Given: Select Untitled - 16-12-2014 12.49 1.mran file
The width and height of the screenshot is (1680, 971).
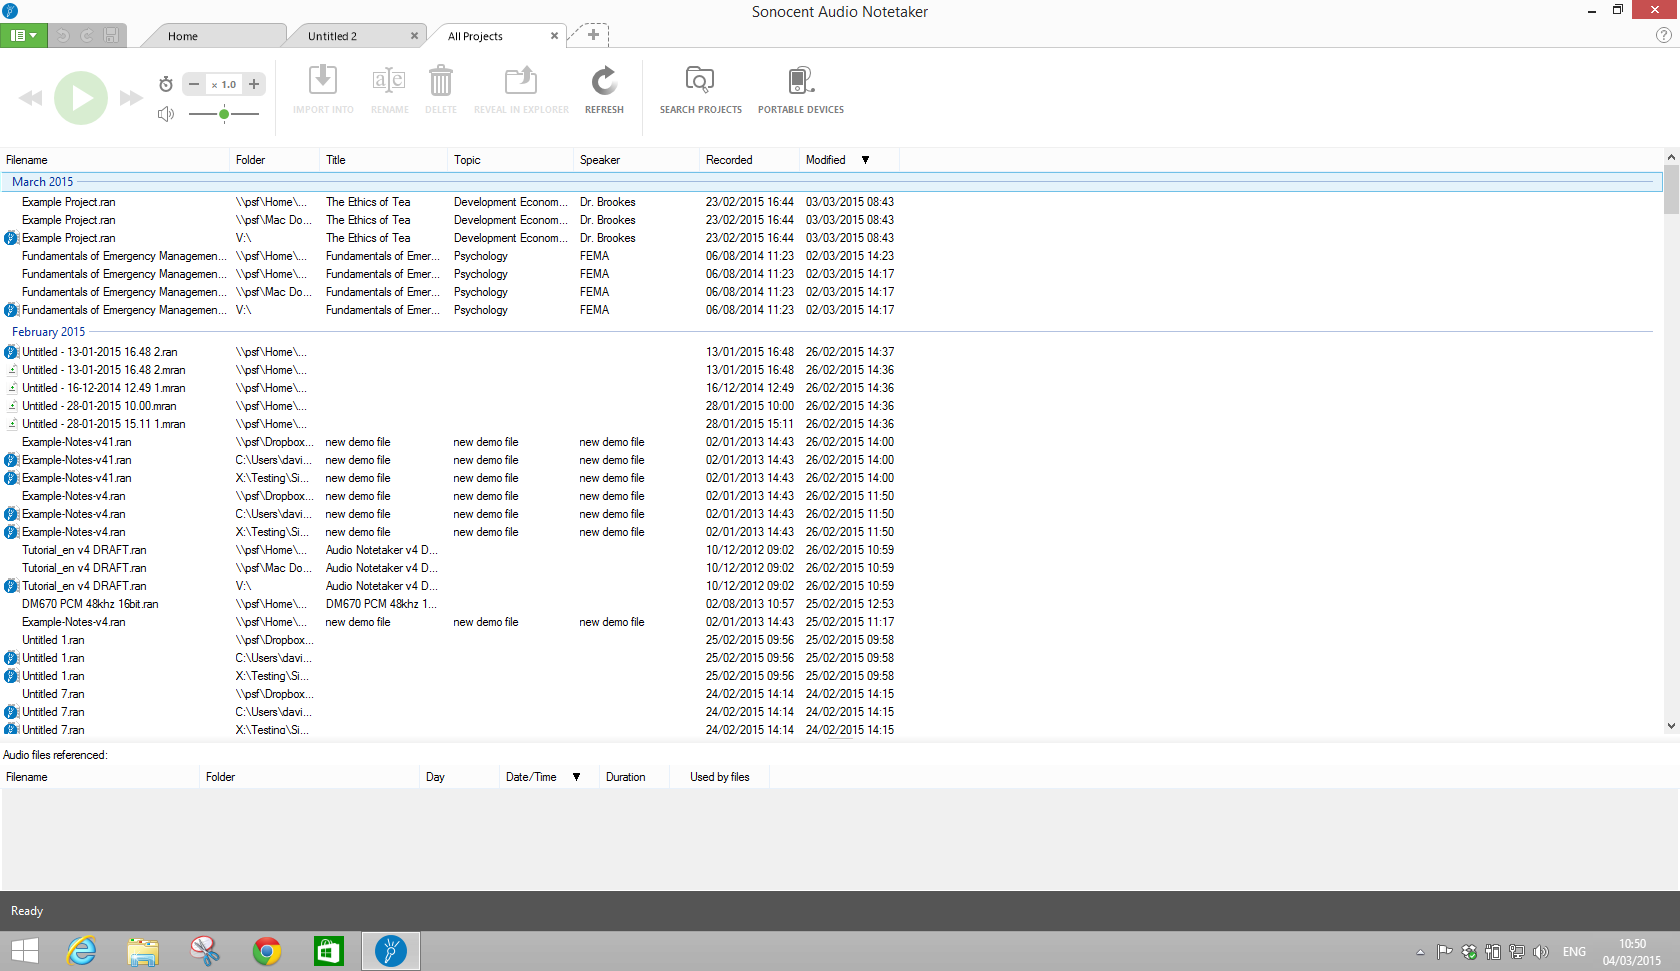Looking at the screenshot, I should tap(450, 388).
